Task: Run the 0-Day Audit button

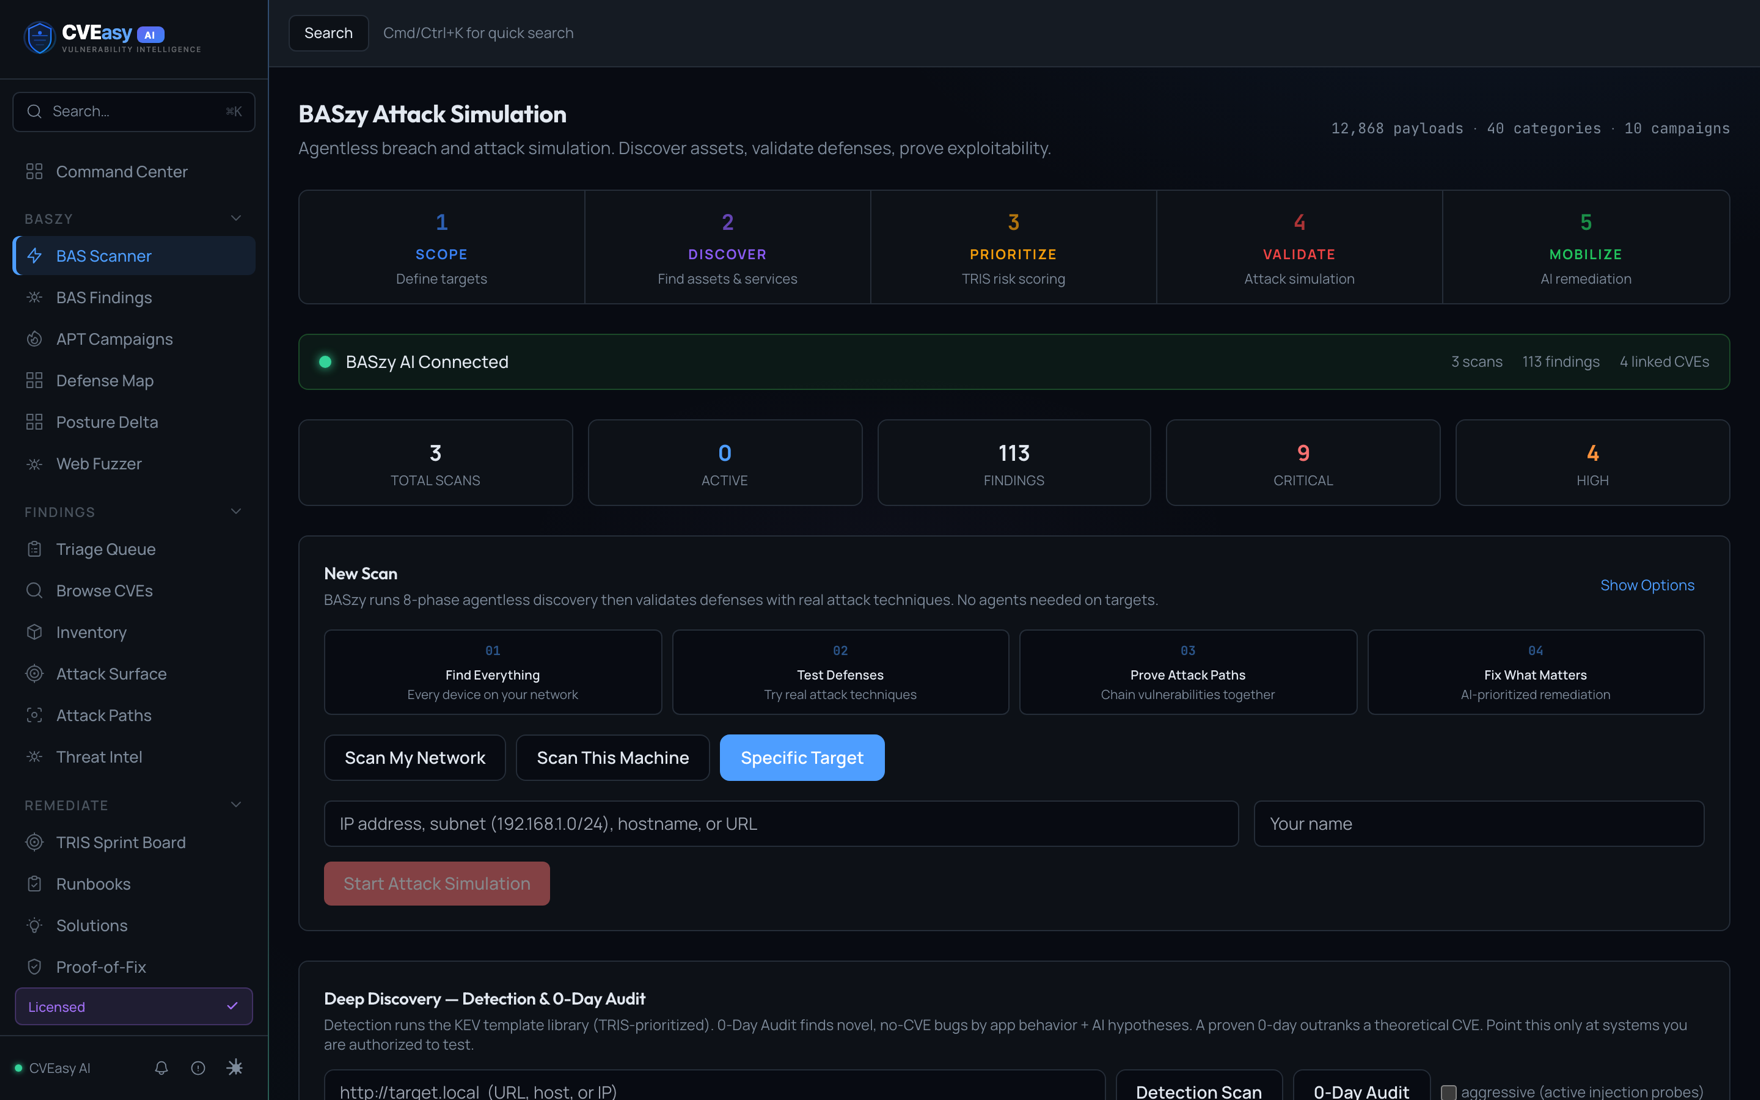Action: click(1361, 1086)
